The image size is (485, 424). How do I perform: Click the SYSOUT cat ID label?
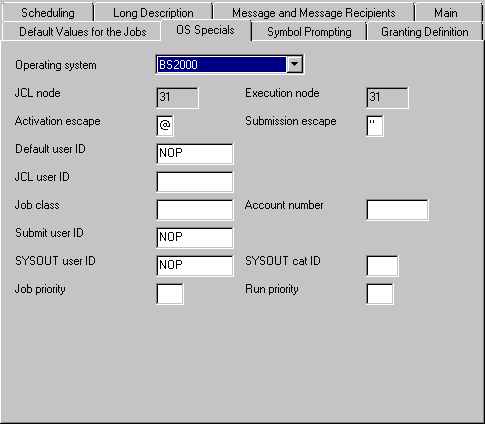(x=283, y=261)
